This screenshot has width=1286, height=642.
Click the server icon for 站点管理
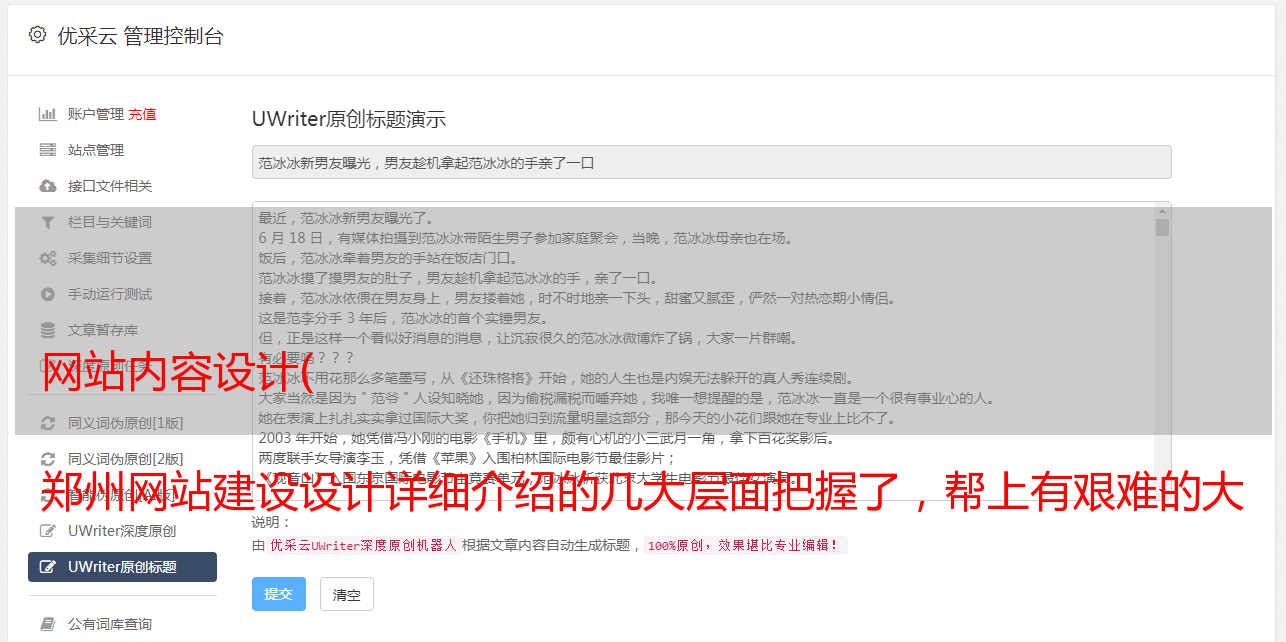pyautogui.click(x=47, y=150)
